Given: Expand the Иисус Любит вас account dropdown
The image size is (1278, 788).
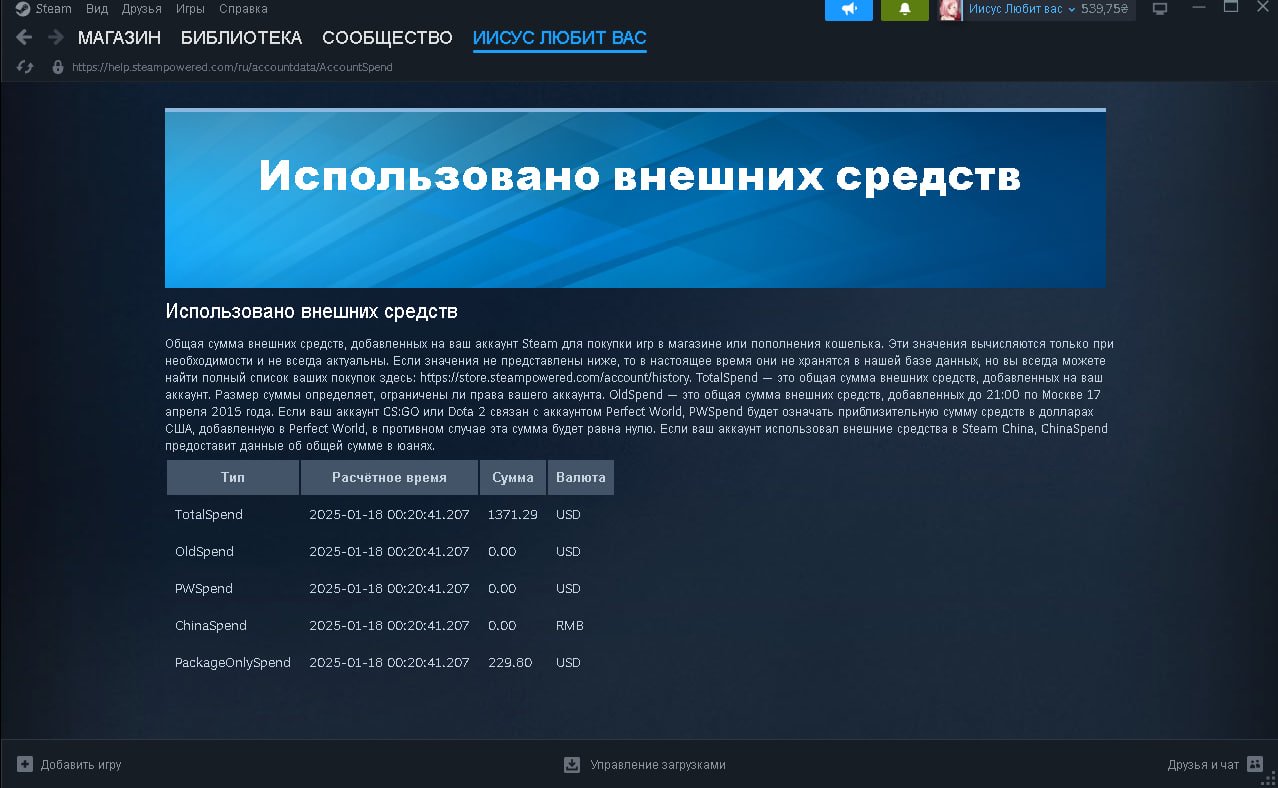Looking at the screenshot, I should pyautogui.click(x=1071, y=9).
